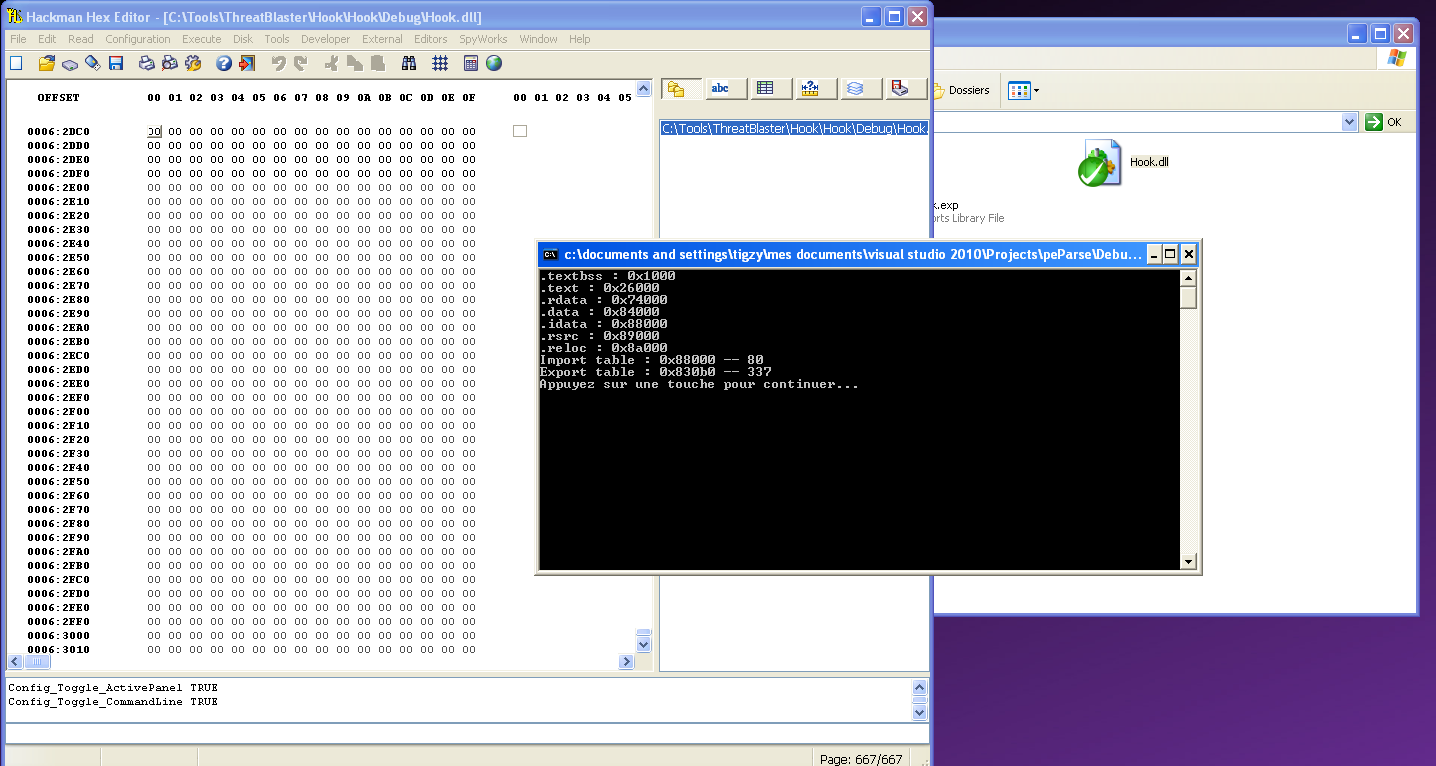Toggle the open files folder panel button
This screenshot has height=766, width=1436.
click(x=676, y=89)
